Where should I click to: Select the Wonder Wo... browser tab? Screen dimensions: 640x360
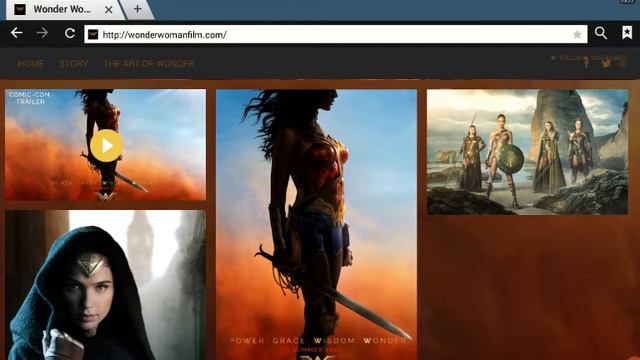click(x=62, y=9)
